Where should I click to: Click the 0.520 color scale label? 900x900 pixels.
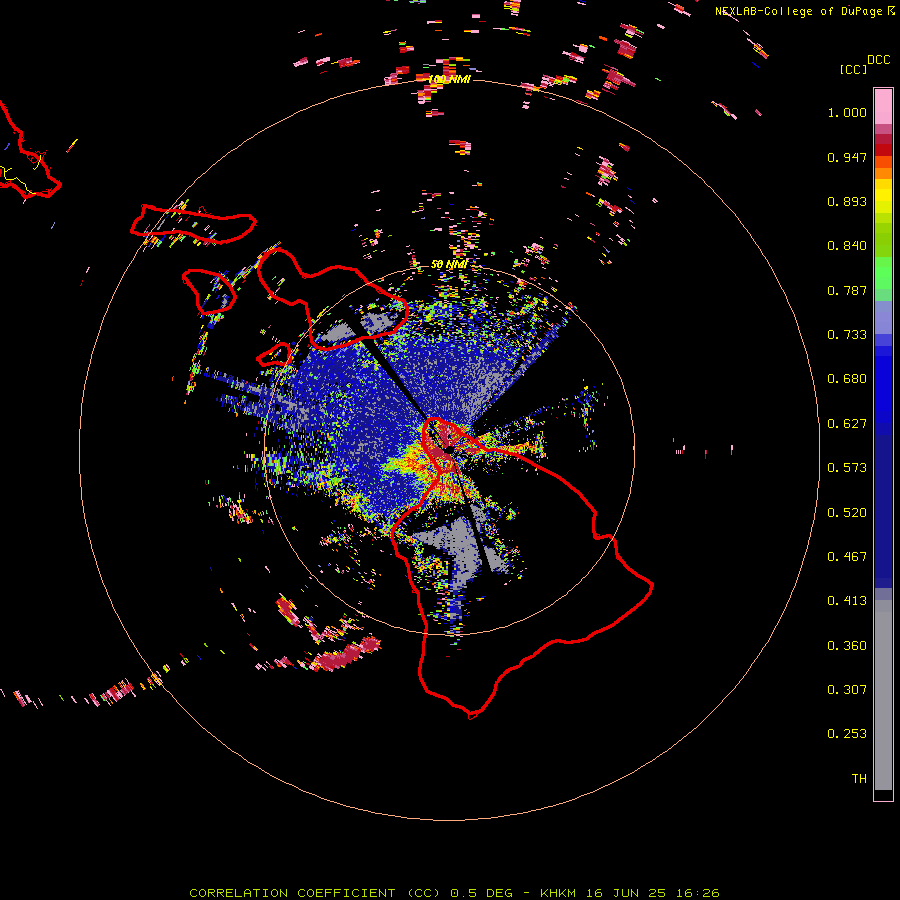(x=847, y=513)
